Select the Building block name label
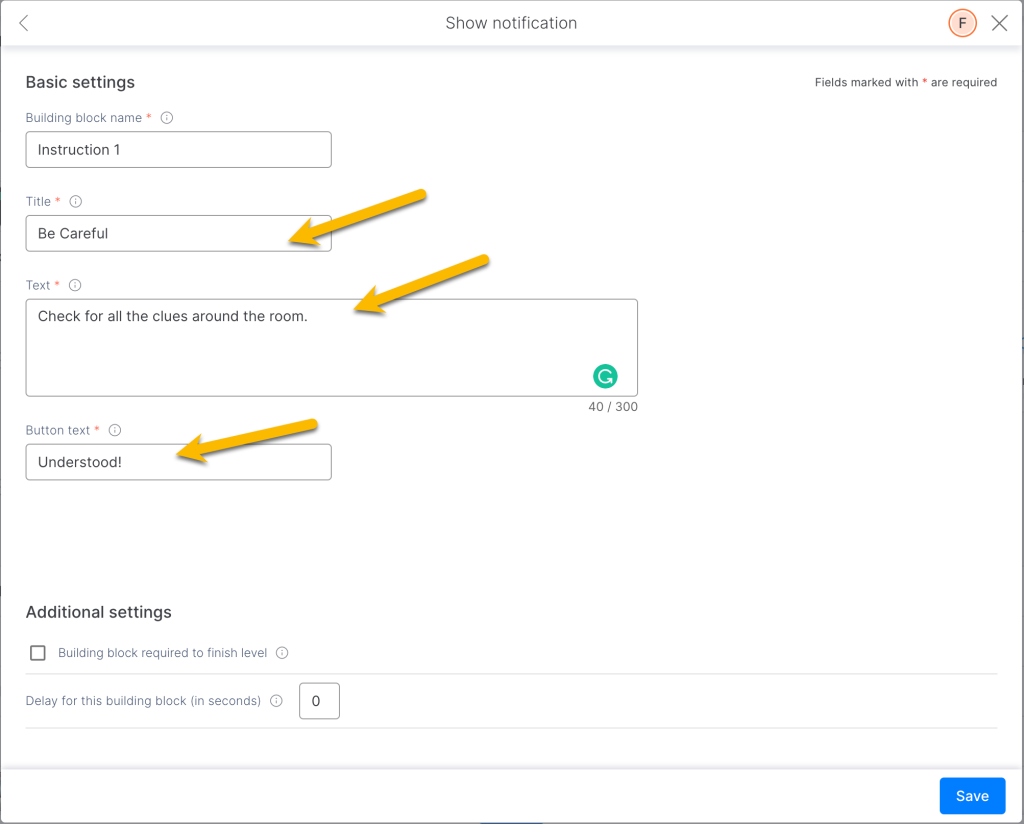Image resolution: width=1024 pixels, height=824 pixels. 84,118
